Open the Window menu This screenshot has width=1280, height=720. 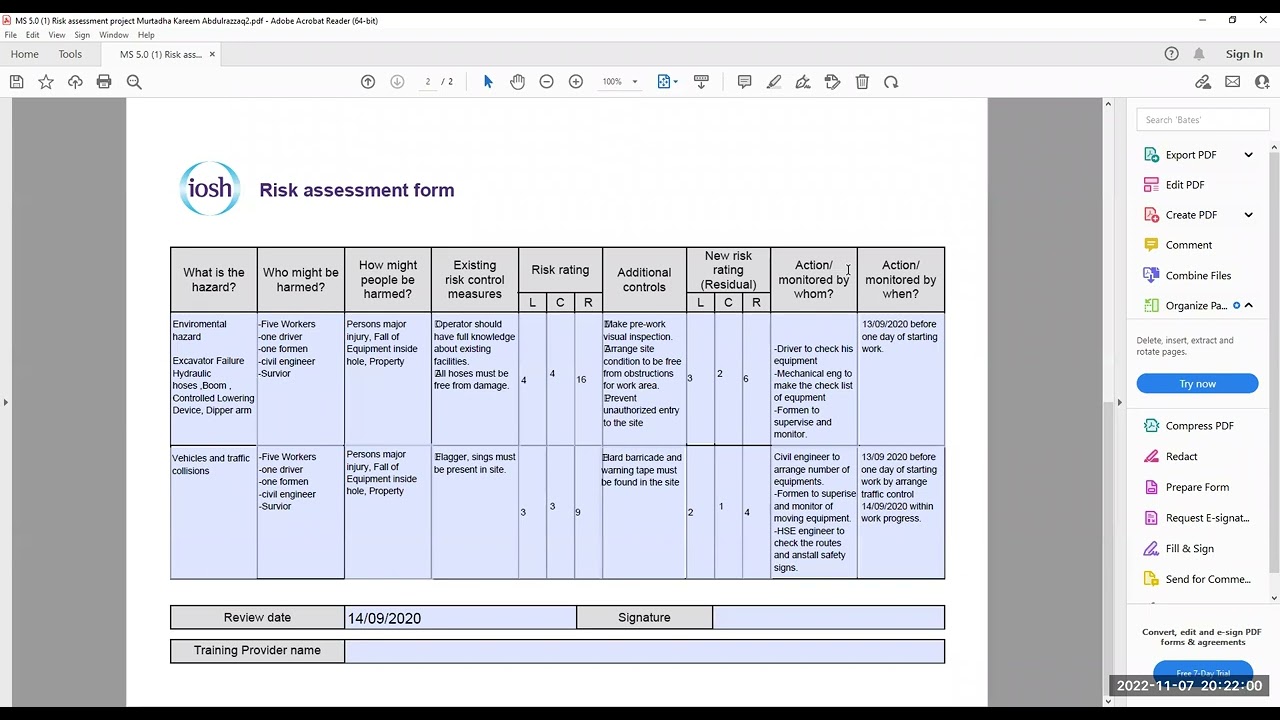pos(114,35)
